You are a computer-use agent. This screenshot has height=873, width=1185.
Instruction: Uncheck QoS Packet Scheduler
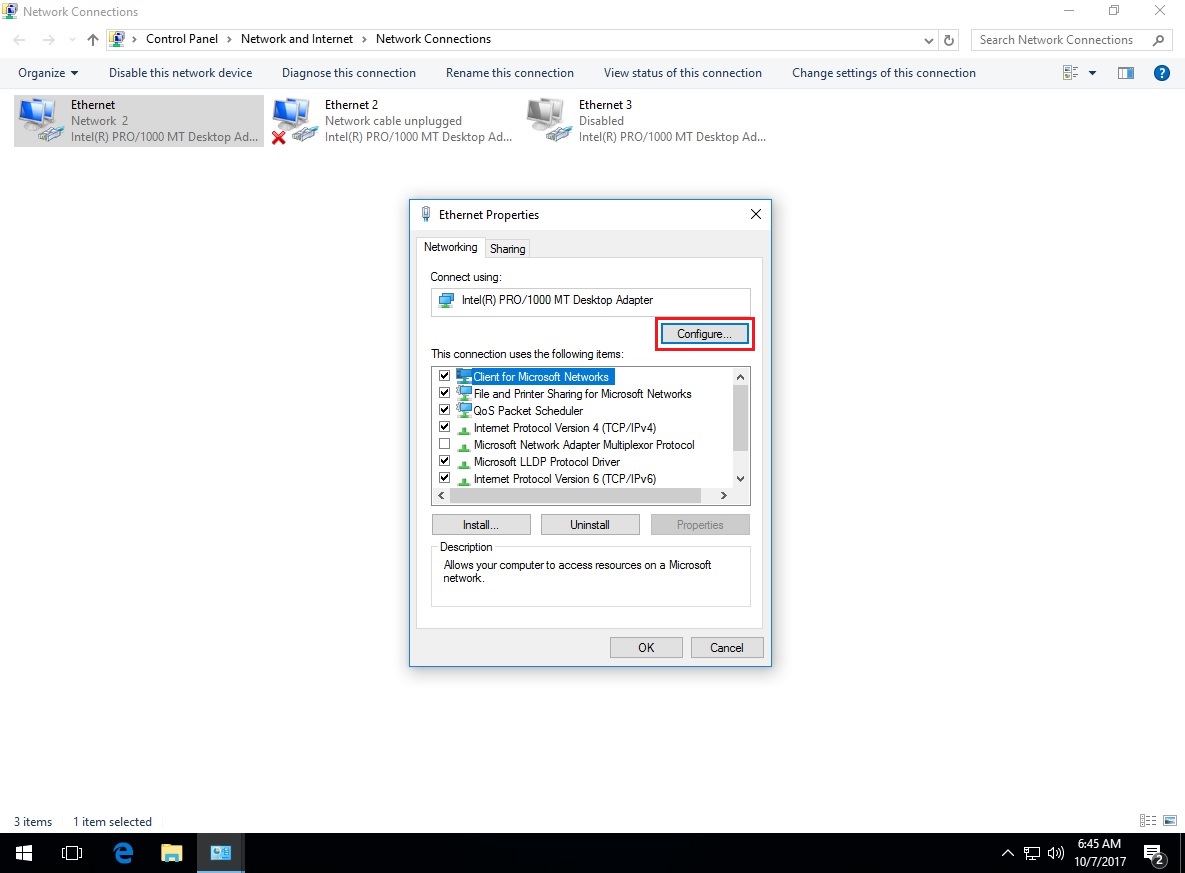click(444, 410)
